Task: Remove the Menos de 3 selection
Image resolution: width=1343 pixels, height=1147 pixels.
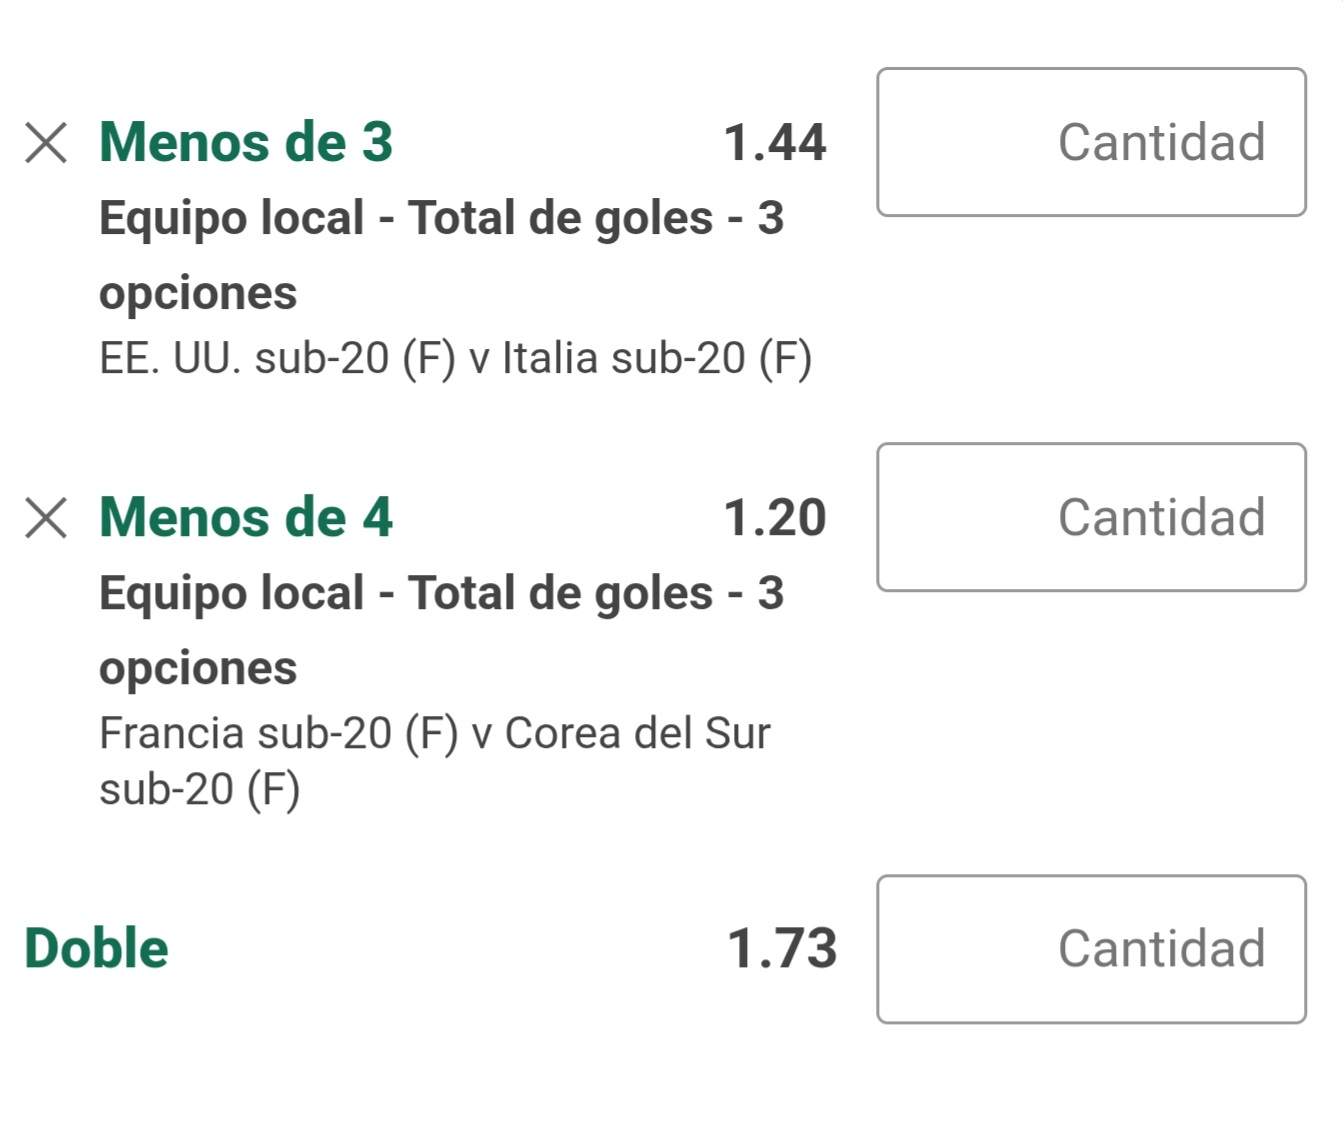Action: click(x=46, y=143)
